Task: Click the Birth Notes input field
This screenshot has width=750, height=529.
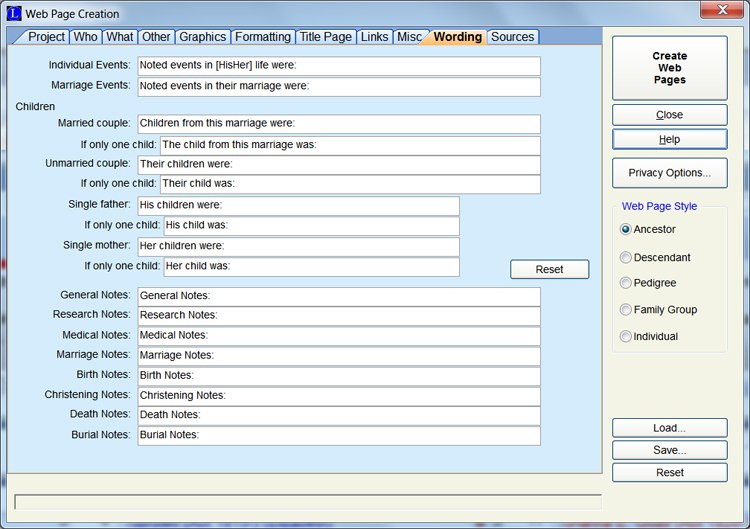Action: [x=339, y=376]
